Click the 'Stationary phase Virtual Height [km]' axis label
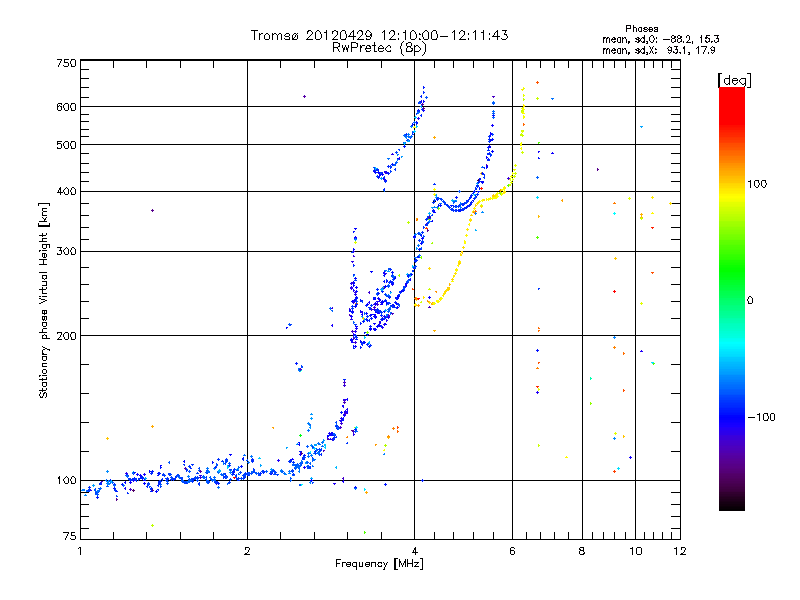 [44, 300]
